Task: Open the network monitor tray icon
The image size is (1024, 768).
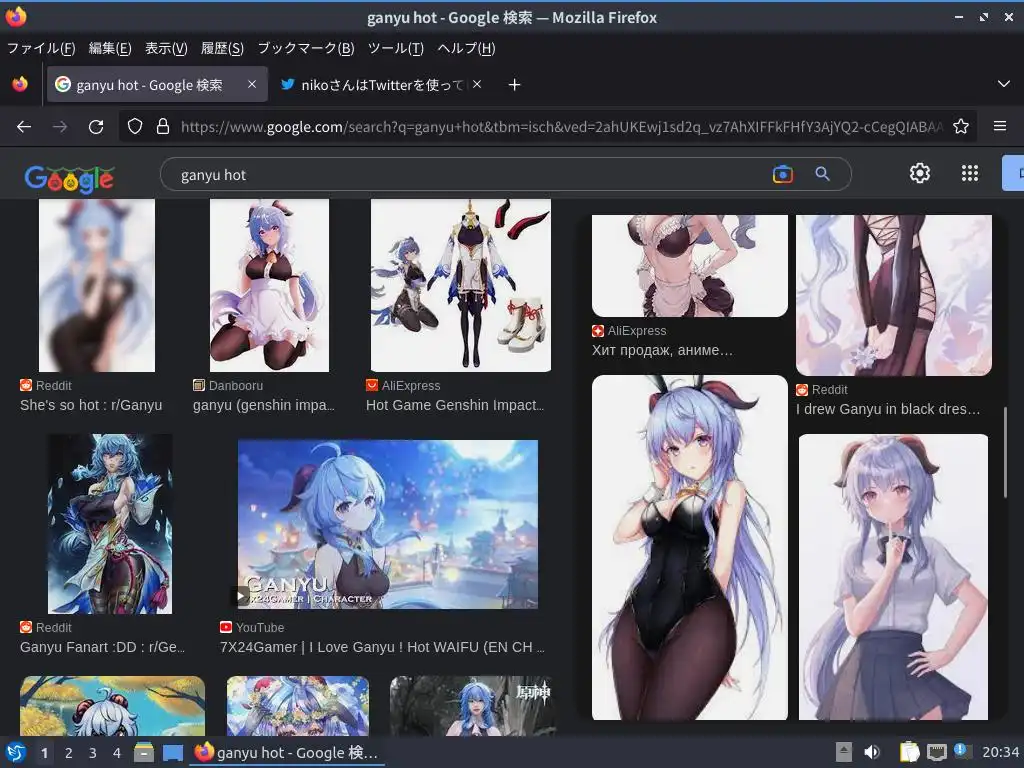Action: click(x=937, y=752)
